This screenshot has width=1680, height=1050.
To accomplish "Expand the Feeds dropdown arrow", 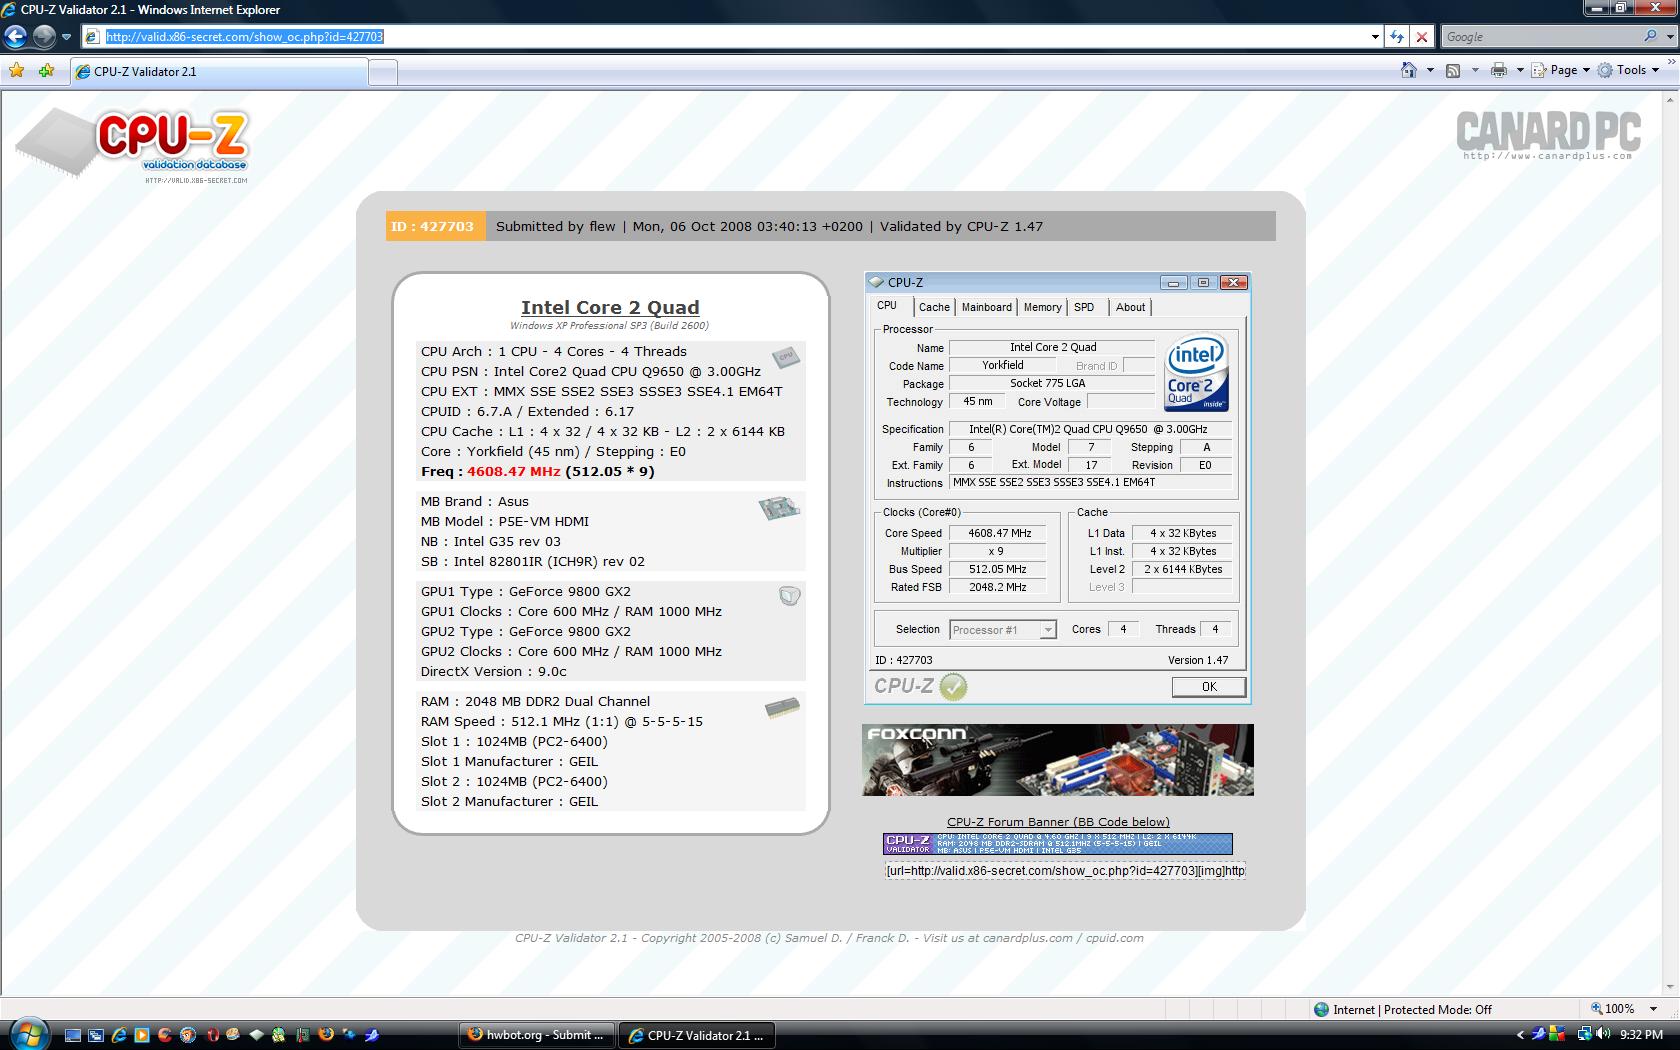I will [x=1475, y=70].
